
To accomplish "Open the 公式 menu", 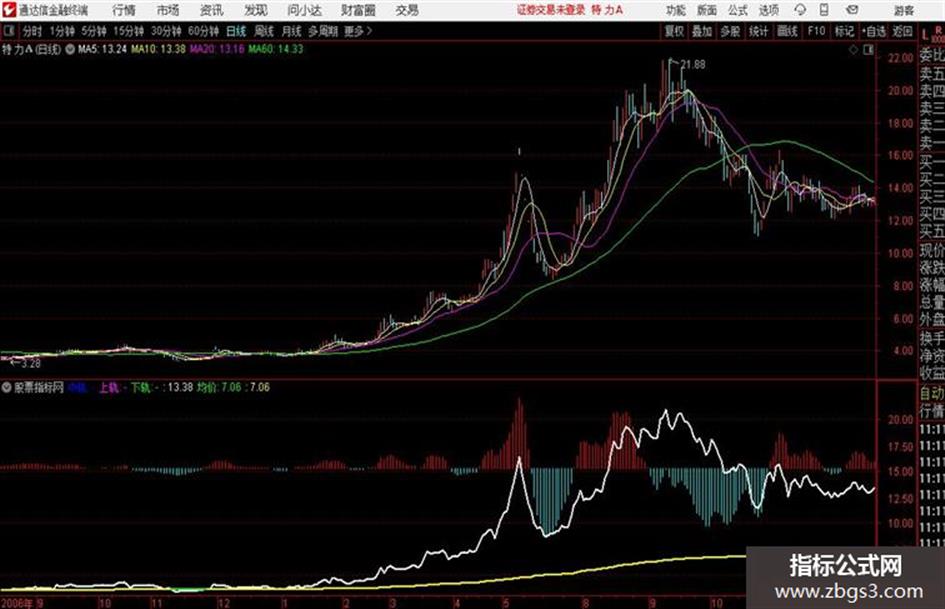I will 738,10.
